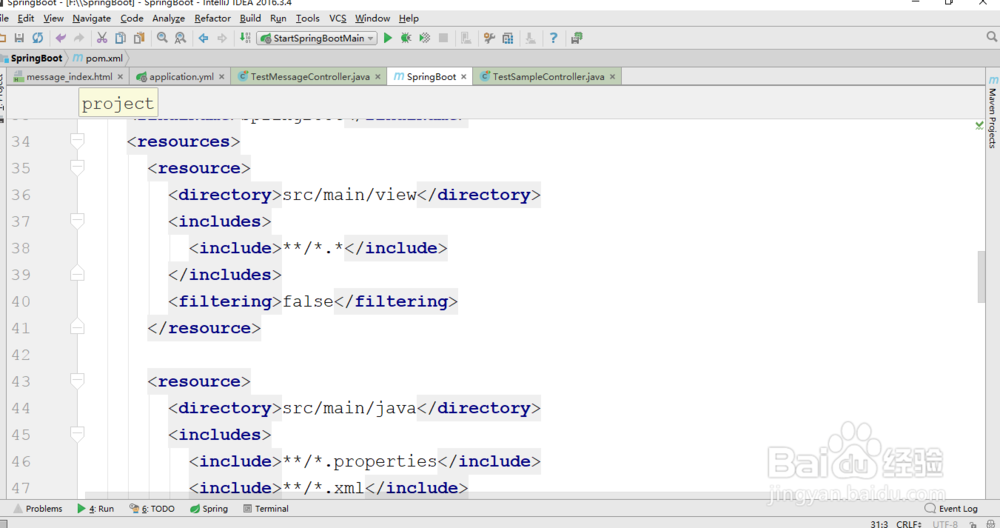Click the project XML breadcrumb tag
1000x528 pixels.
click(x=118, y=103)
